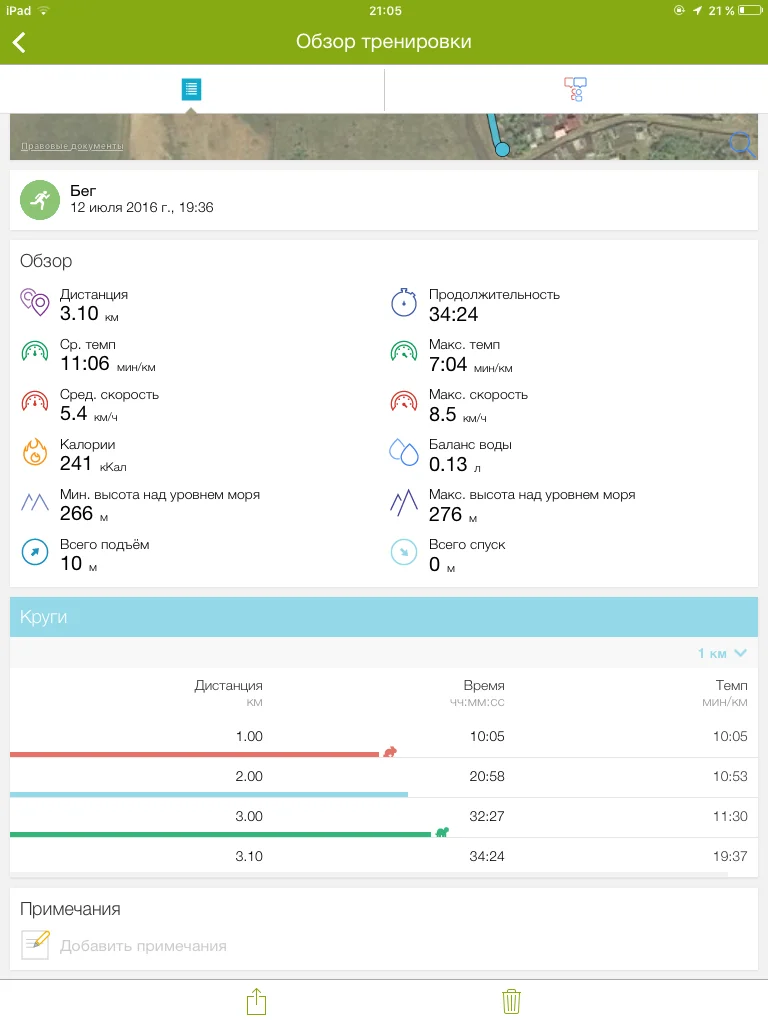Tap the blue lap 2 pace bar
This screenshot has height=1024, width=768.
pyautogui.click(x=209, y=794)
